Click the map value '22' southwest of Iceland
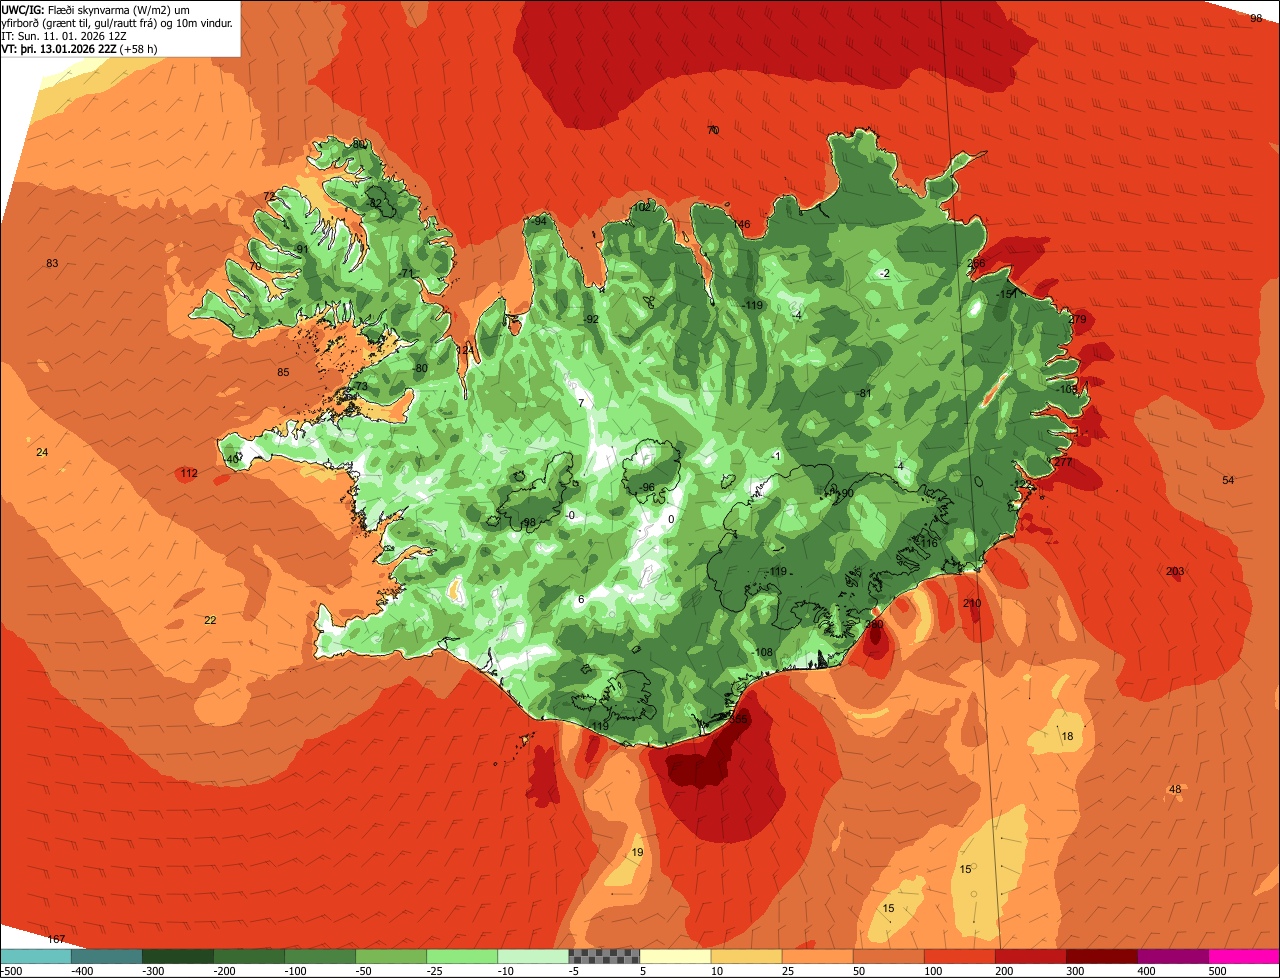Screen dimensions: 1280x978 pos(210,620)
